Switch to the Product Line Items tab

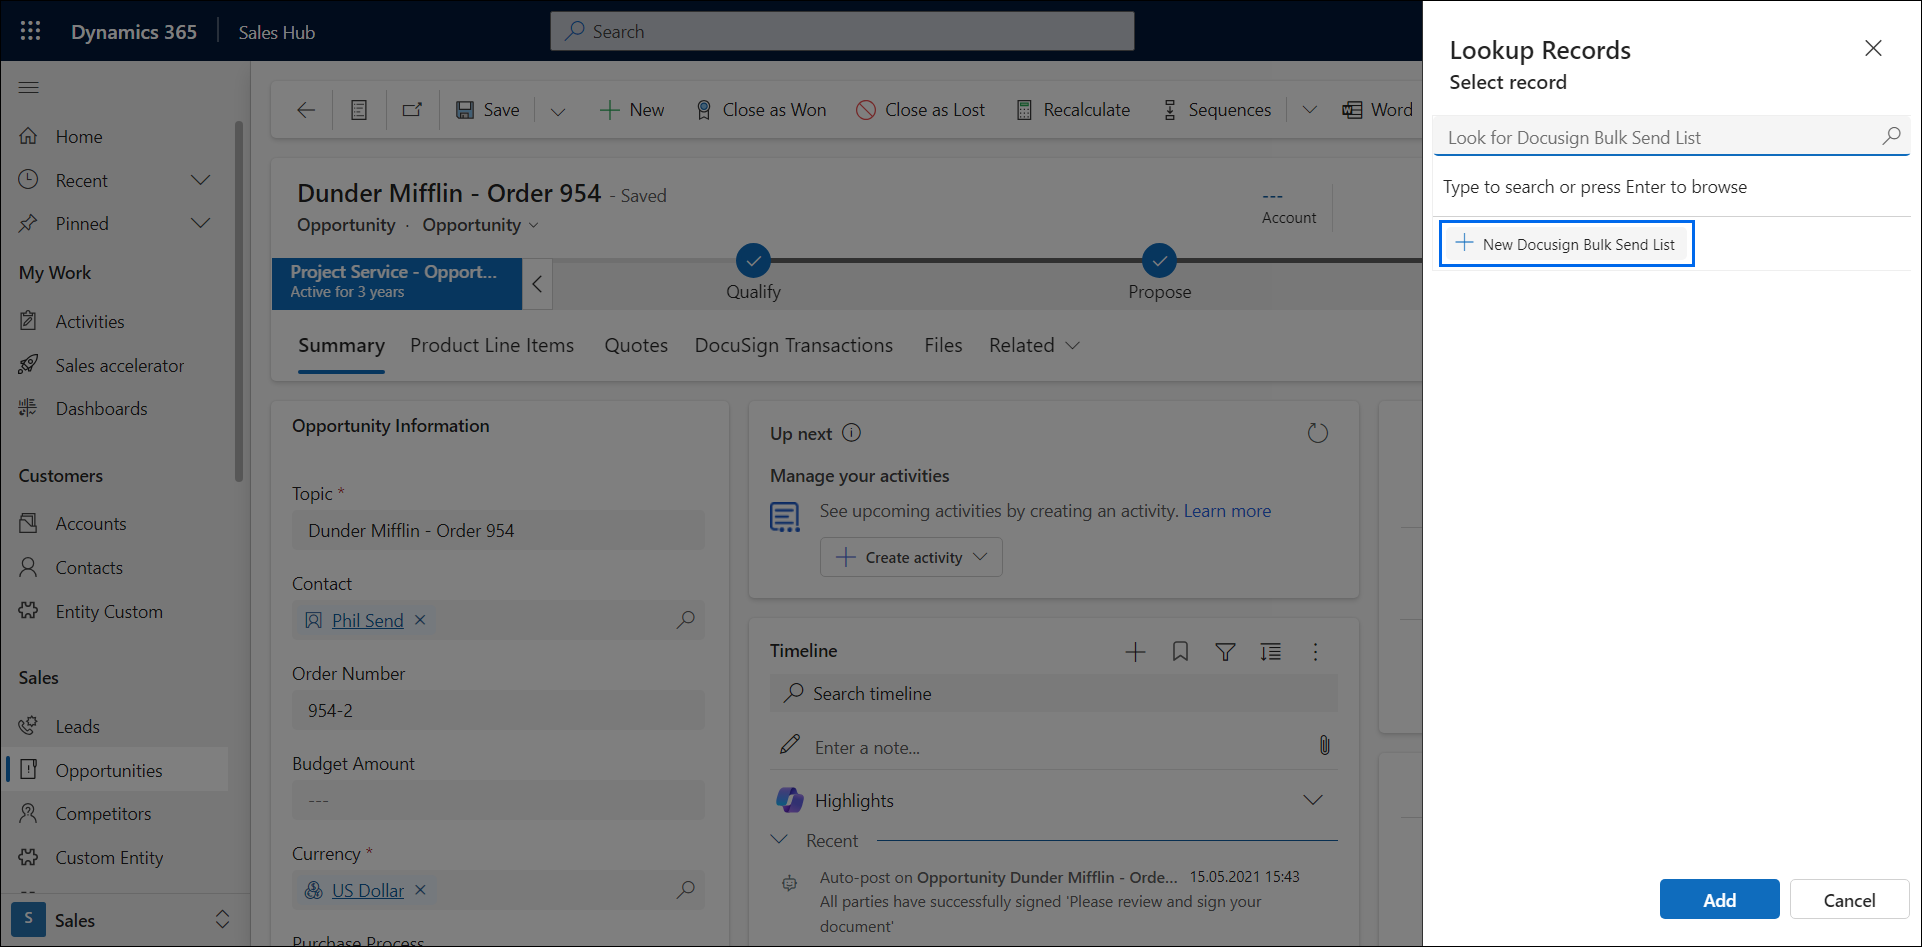[x=492, y=345]
